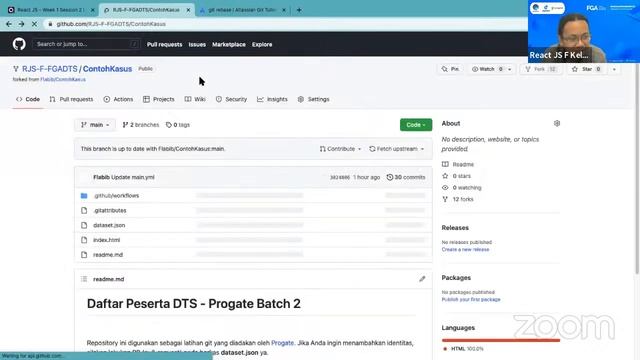Click the browser address bar
The height and width of the screenshot is (360, 640).
(x=286, y=24)
